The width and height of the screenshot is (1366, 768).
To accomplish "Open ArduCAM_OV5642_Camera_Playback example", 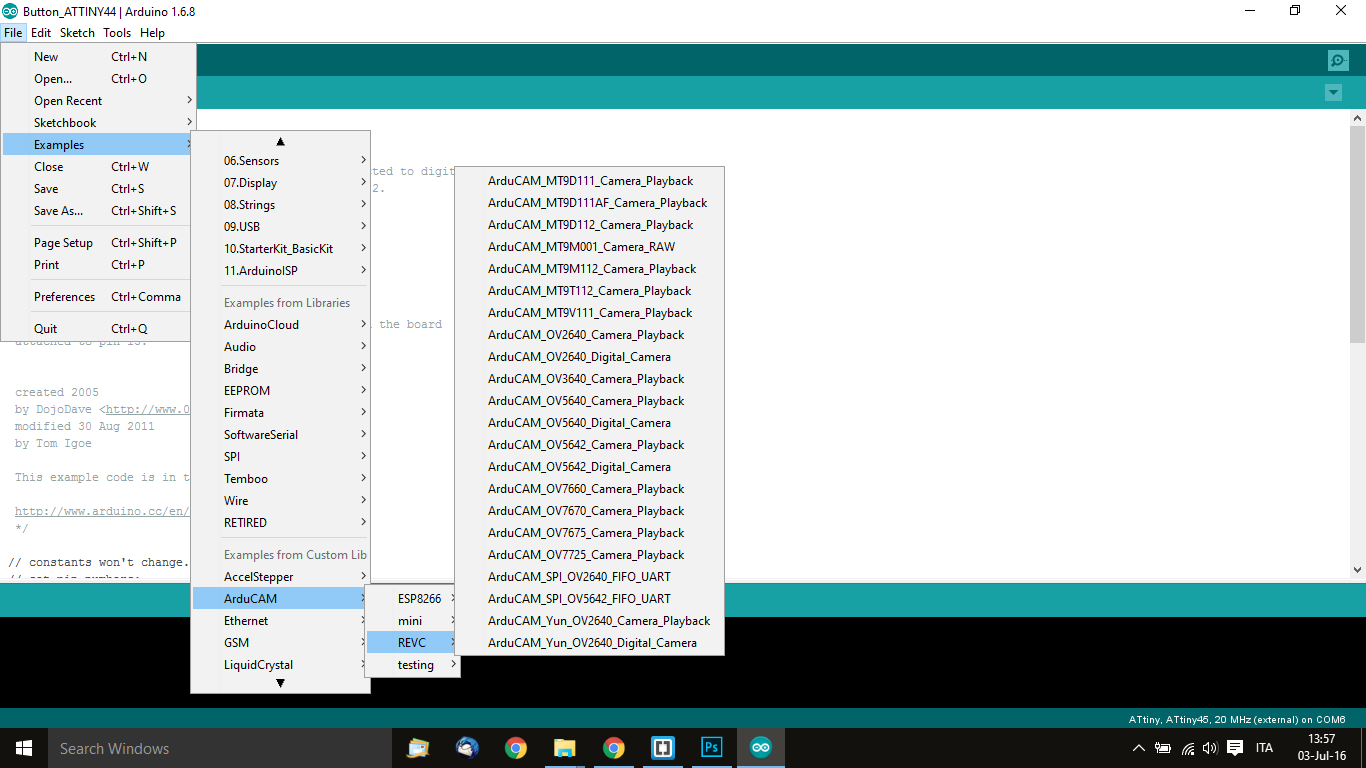I will click(589, 445).
